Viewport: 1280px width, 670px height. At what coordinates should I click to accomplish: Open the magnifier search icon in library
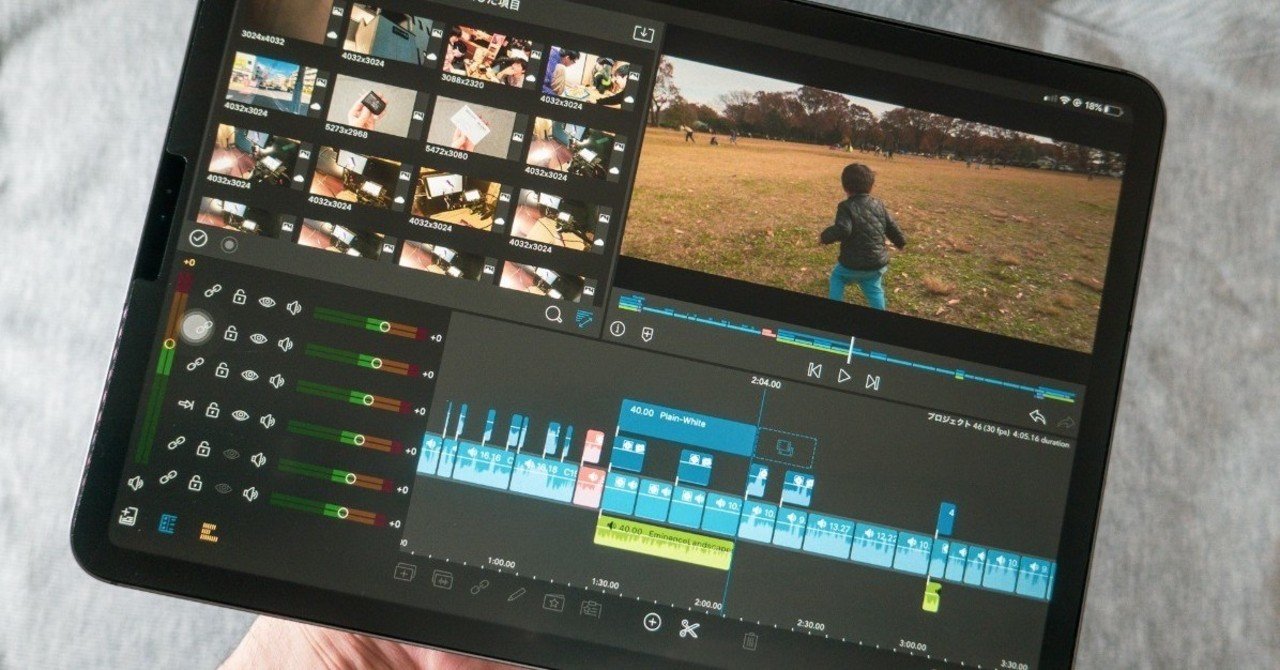[554, 315]
